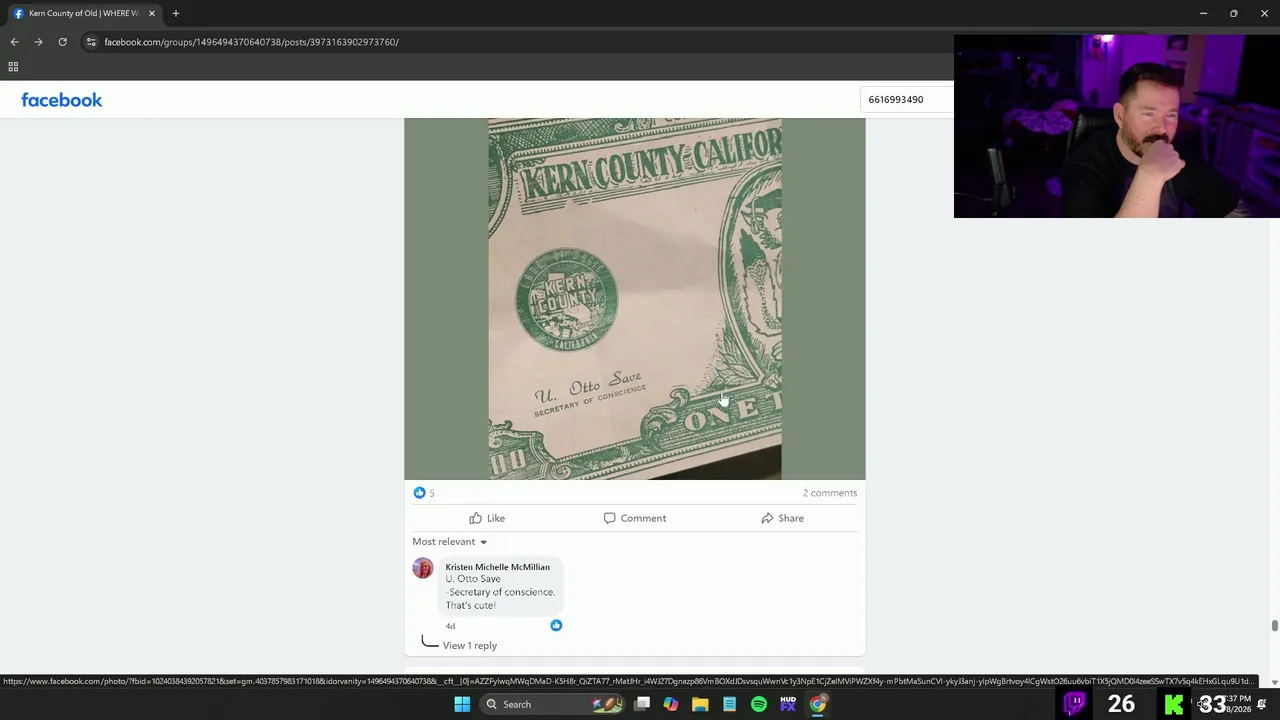Click the like reaction on Kristen's comment
The image size is (1280, 720).
pos(556,625)
